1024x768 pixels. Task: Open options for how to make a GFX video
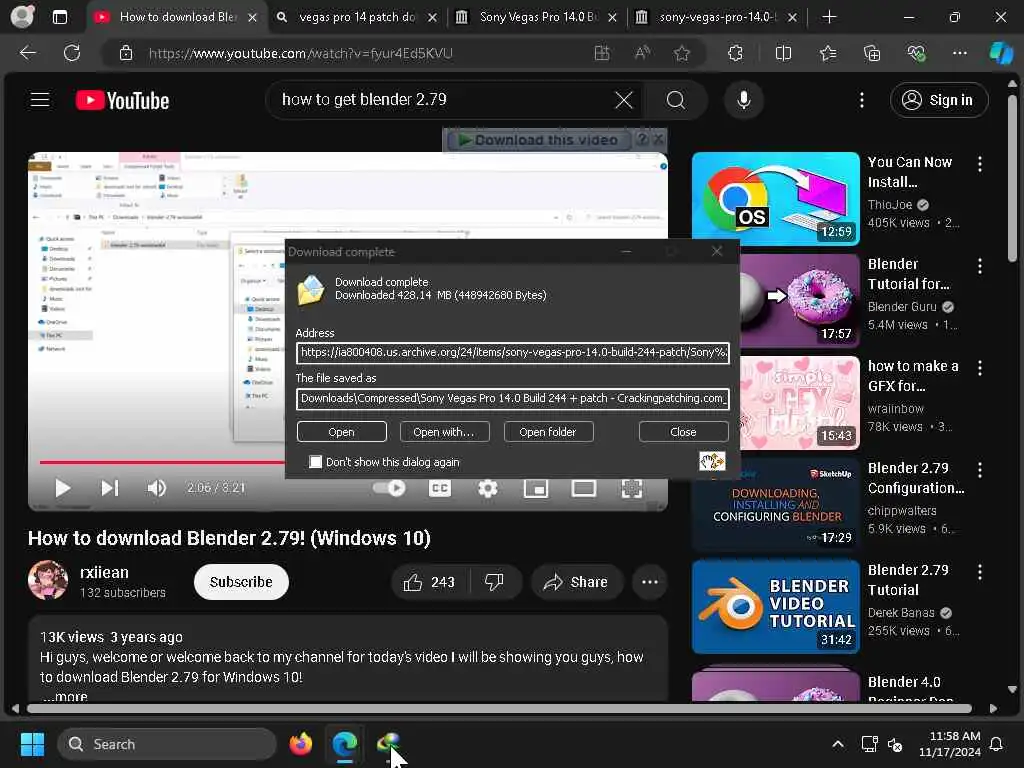click(x=980, y=368)
